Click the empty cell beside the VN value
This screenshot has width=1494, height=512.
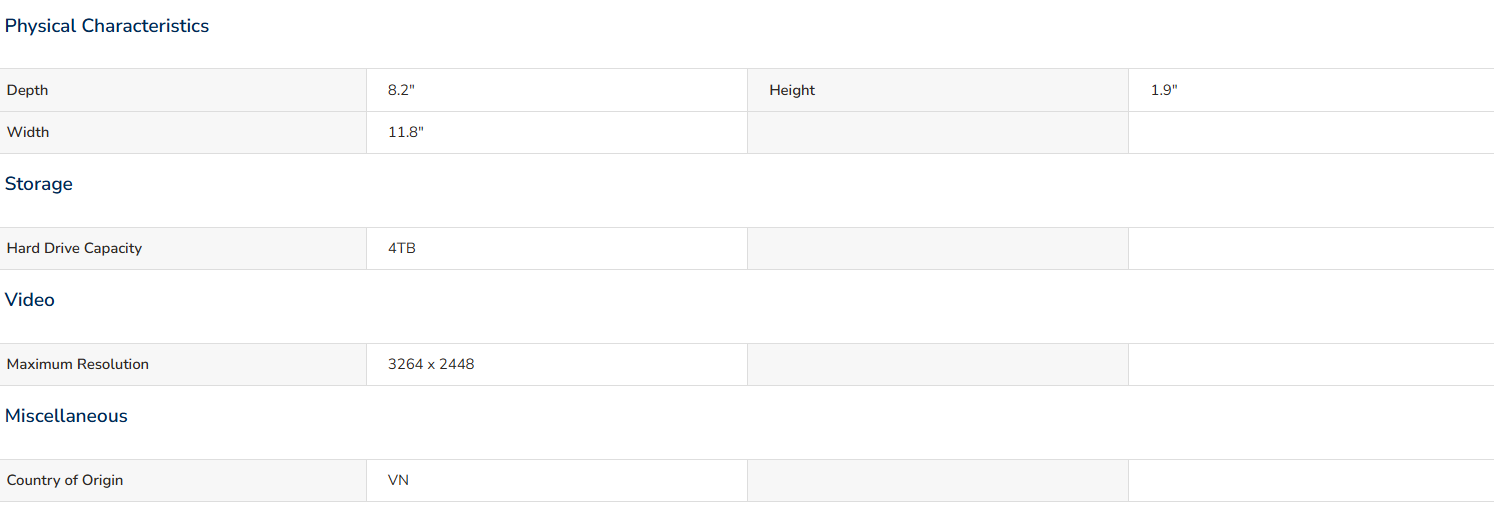938,480
